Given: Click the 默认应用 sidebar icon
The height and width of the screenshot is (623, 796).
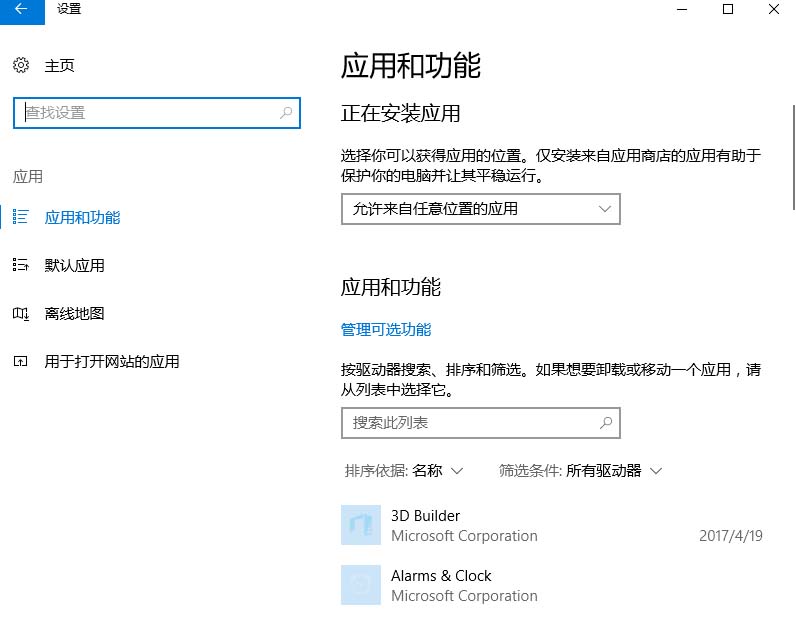Looking at the screenshot, I should point(20,265).
